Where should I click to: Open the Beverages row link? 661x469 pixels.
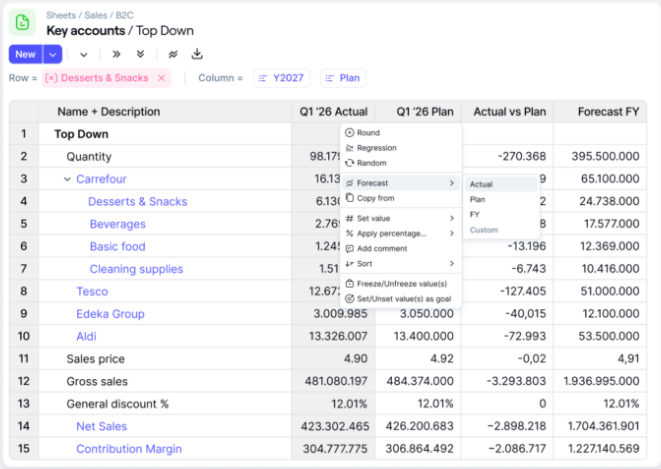click(118, 224)
